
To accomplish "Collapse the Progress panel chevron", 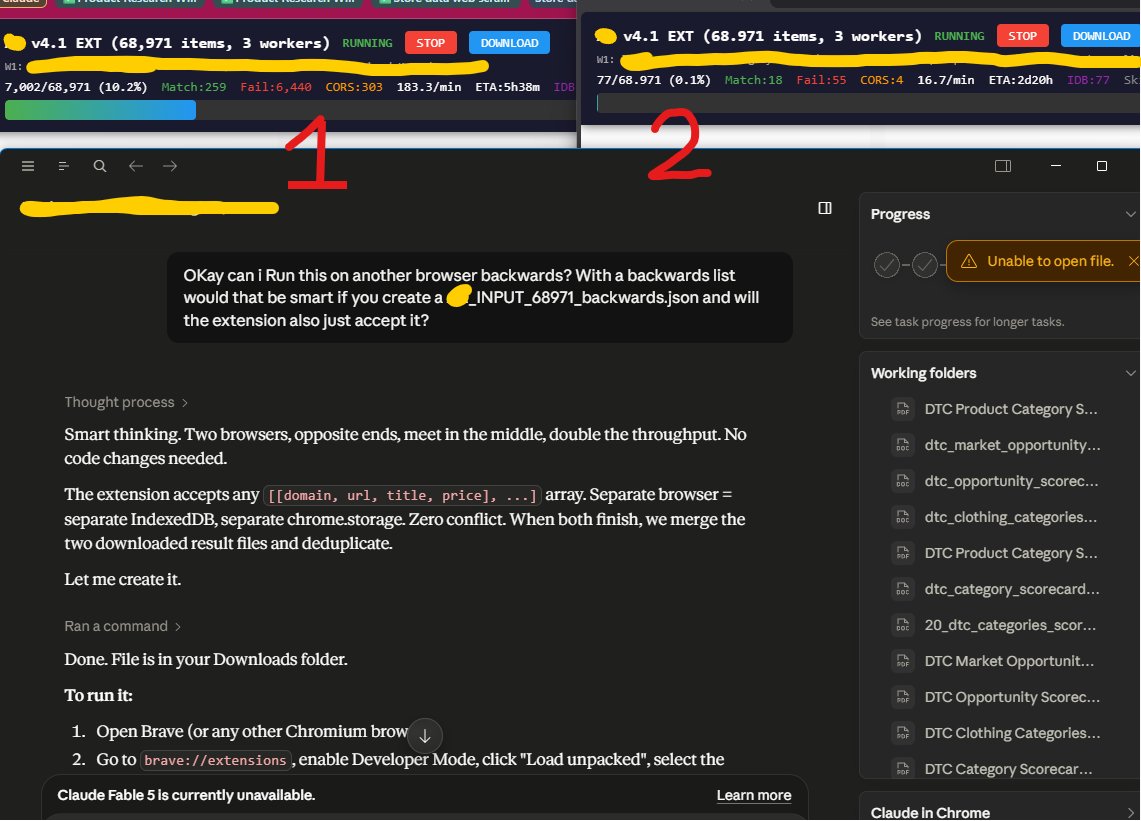I will (x=1130, y=214).
